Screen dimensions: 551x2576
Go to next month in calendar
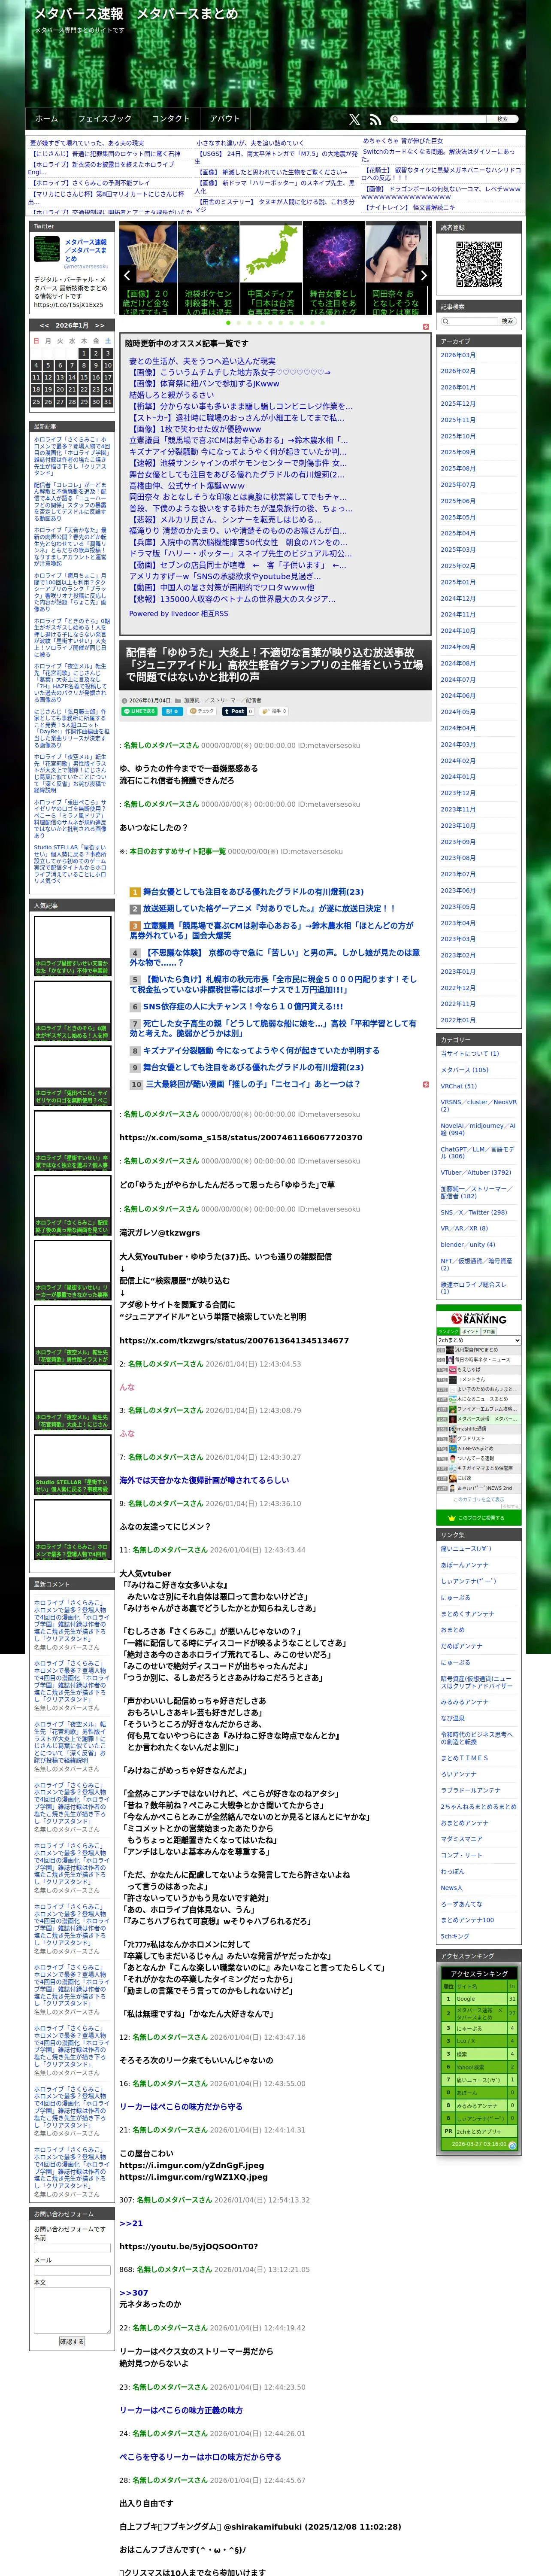[99, 325]
